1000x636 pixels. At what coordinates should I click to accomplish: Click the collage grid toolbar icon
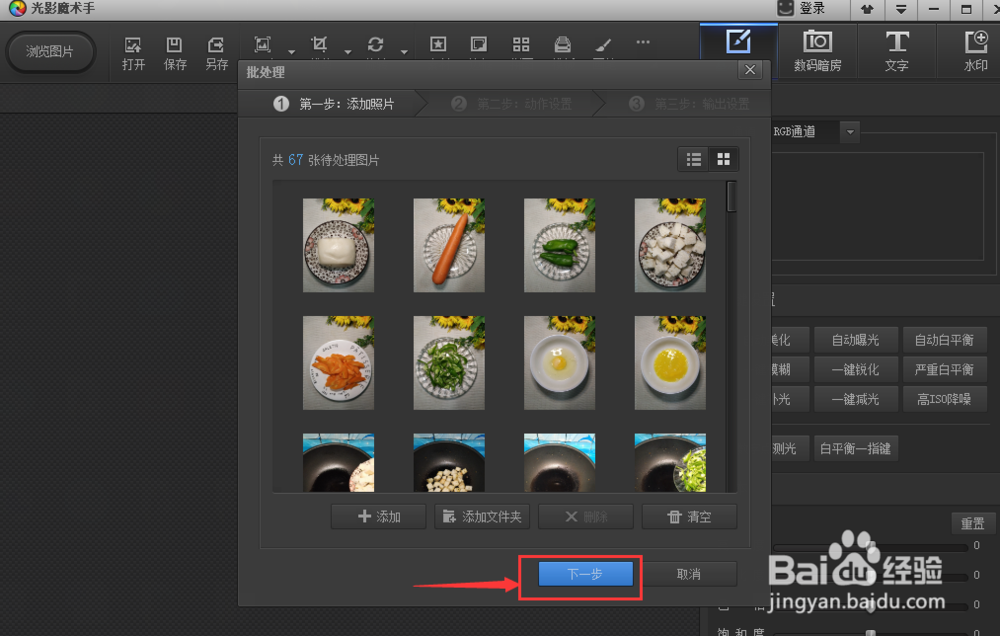tap(521, 44)
